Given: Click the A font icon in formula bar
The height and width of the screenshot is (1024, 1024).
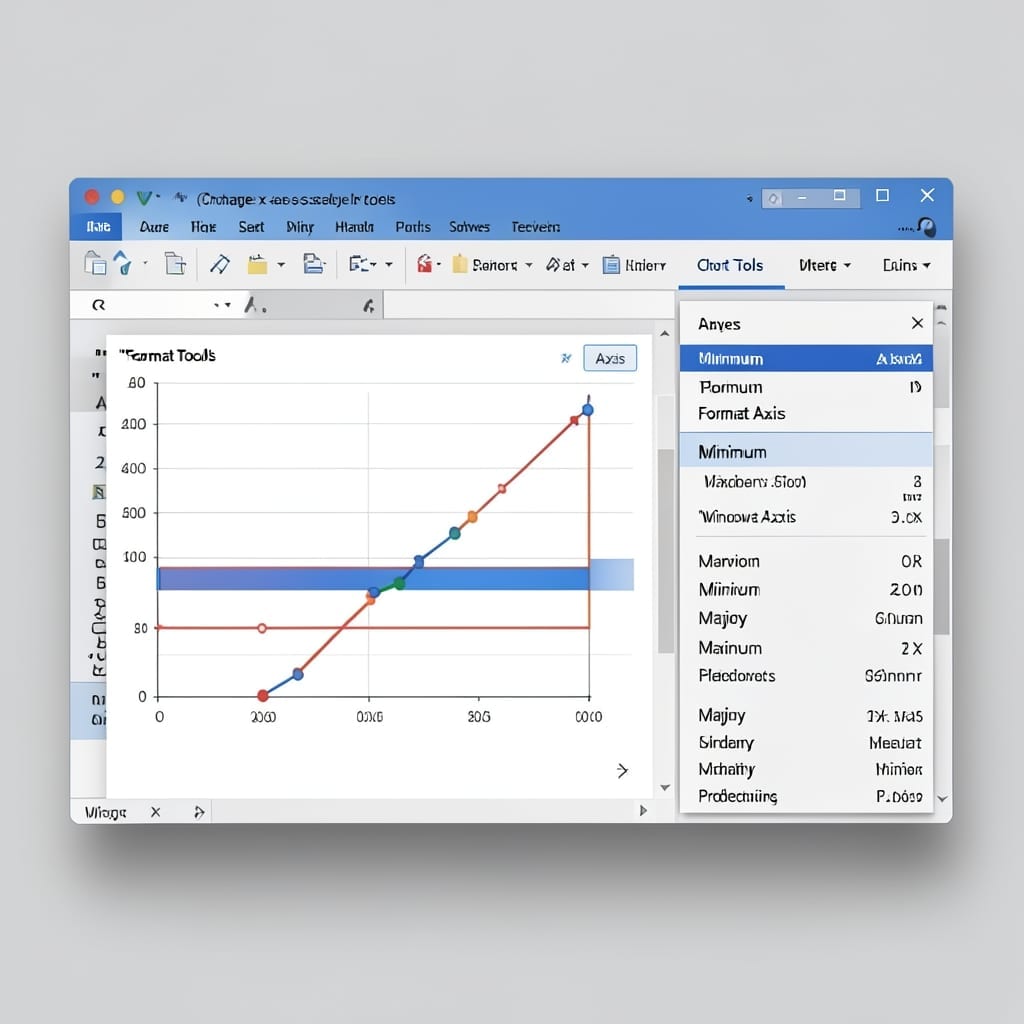Looking at the screenshot, I should click(251, 304).
